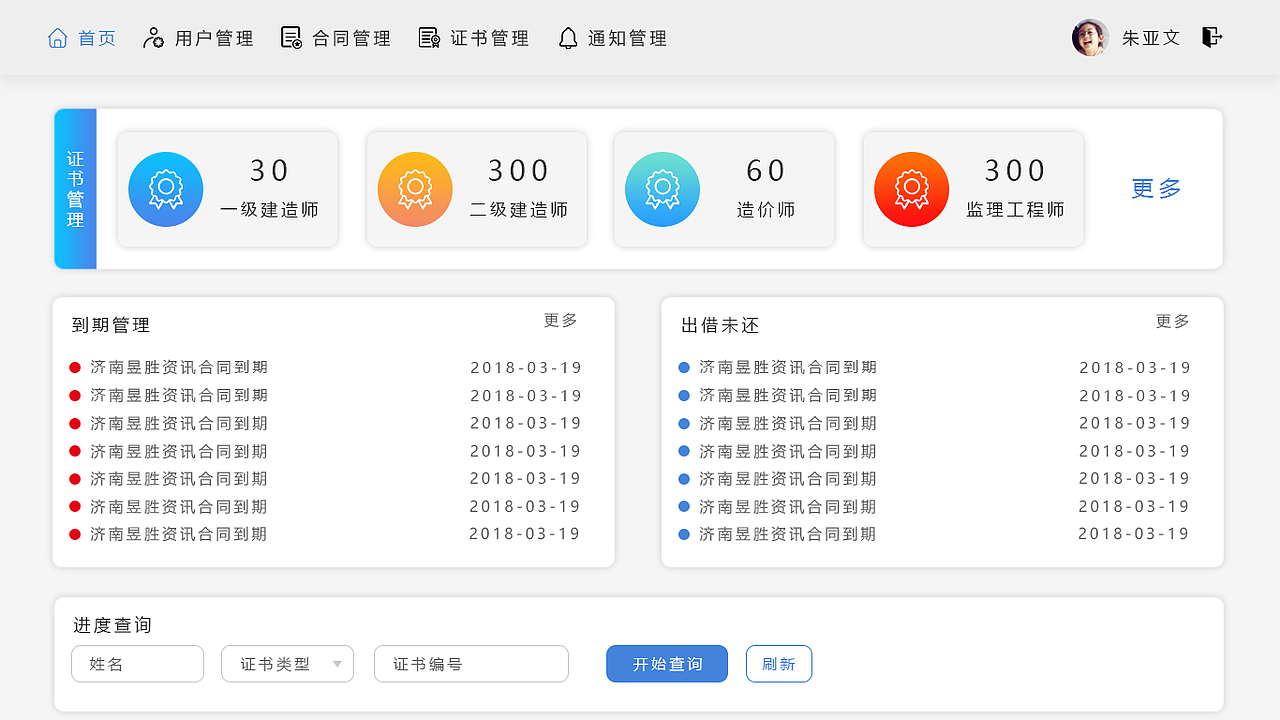The width and height of the screenshot is (1280, 720).
Task: Click 更多 on the 出借未还 panel
Action: (1170, 321)
